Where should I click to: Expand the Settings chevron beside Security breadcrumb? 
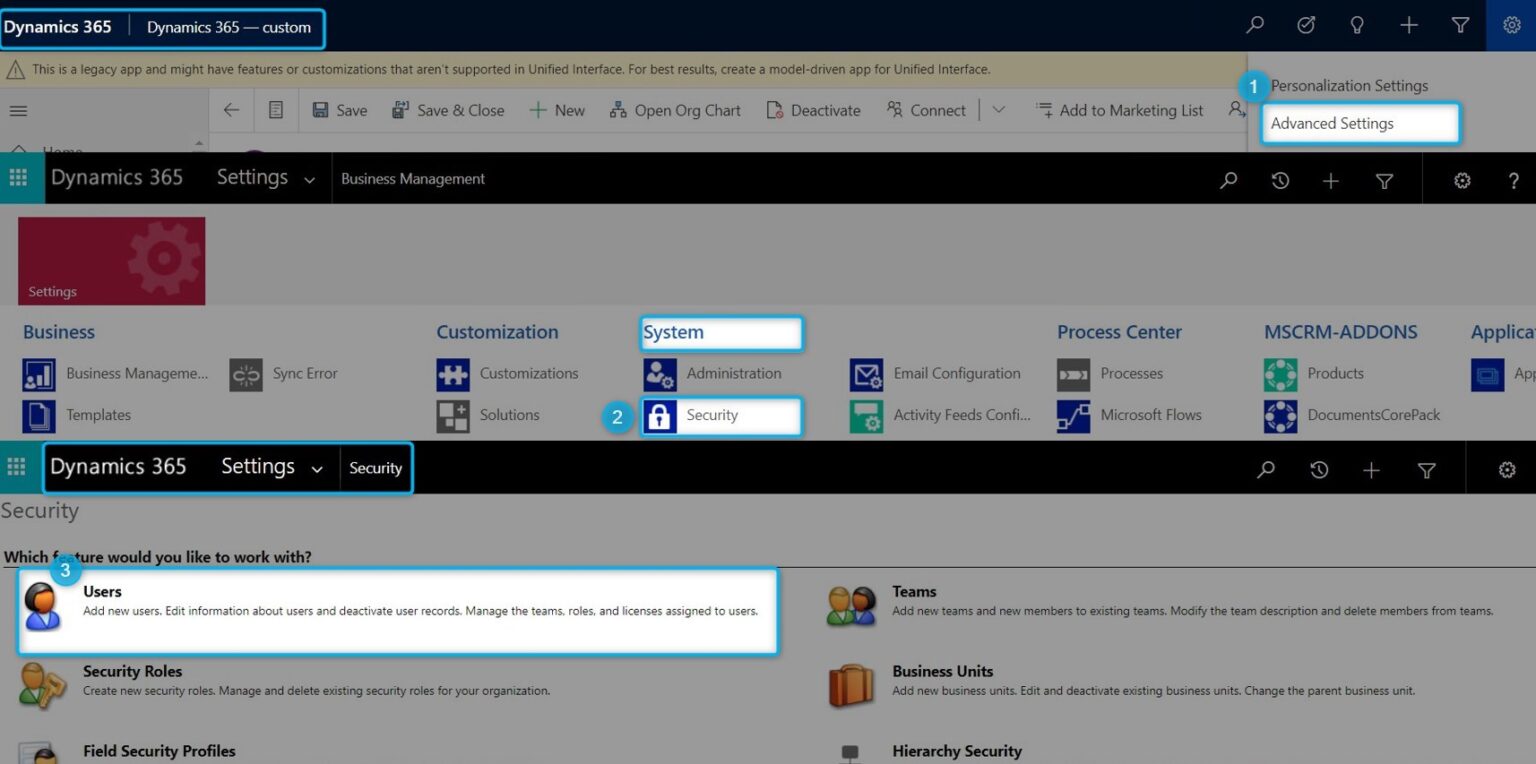click(x=318, y=468)
